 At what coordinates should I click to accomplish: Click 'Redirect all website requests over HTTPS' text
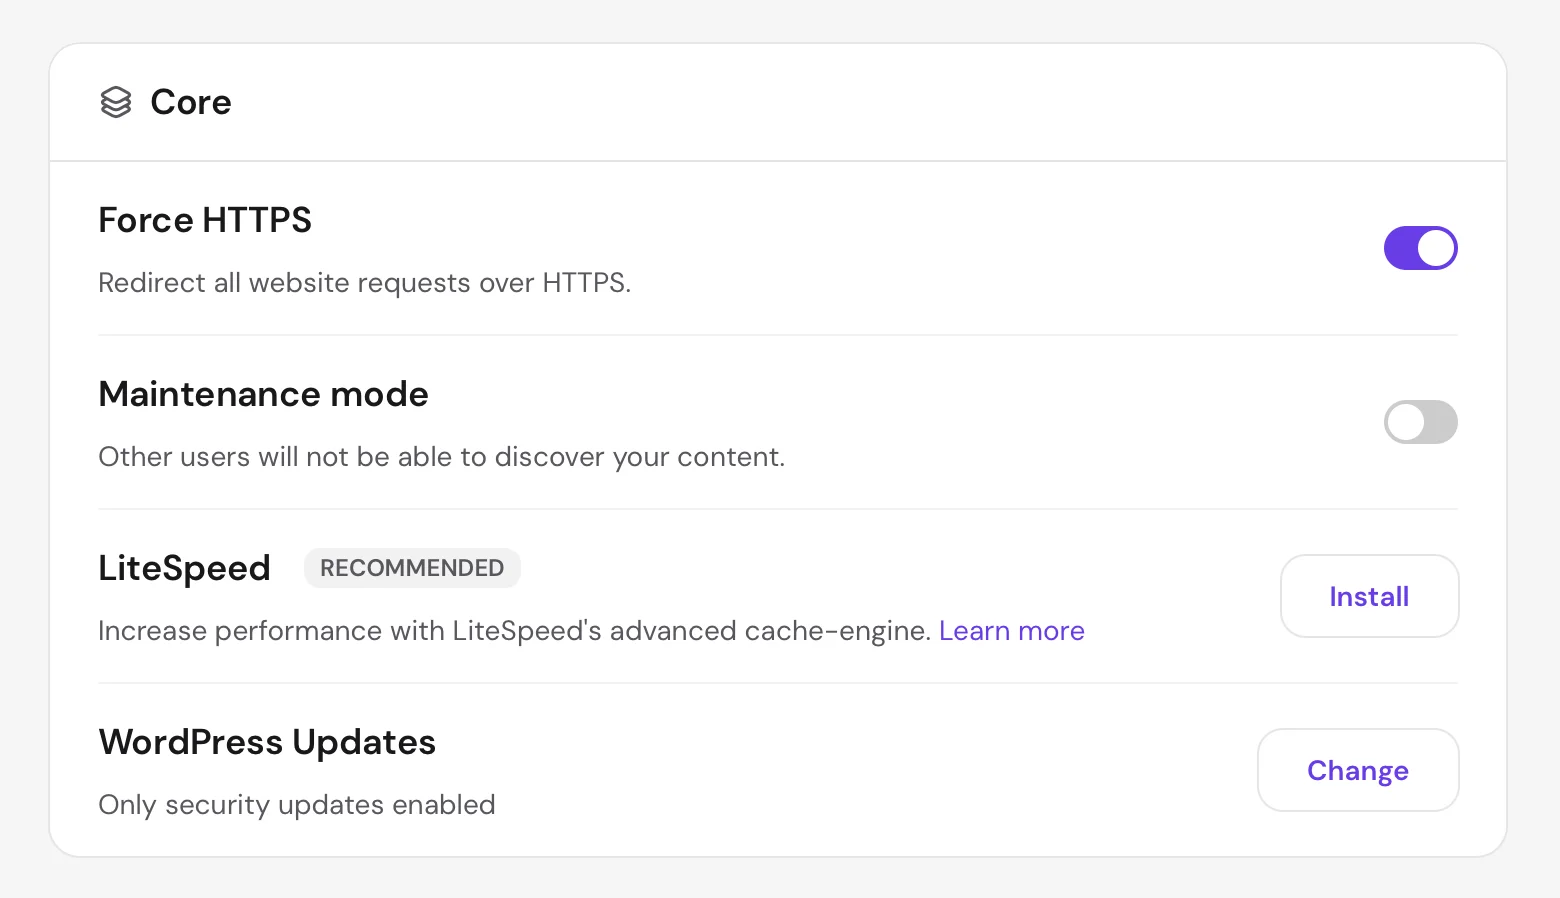click(x=364, y=283)
